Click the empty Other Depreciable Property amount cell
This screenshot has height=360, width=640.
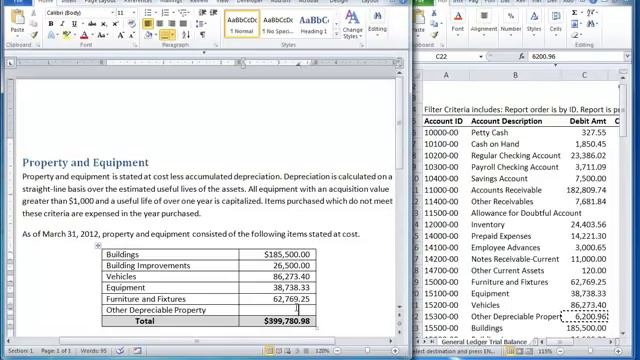(277, 310)
